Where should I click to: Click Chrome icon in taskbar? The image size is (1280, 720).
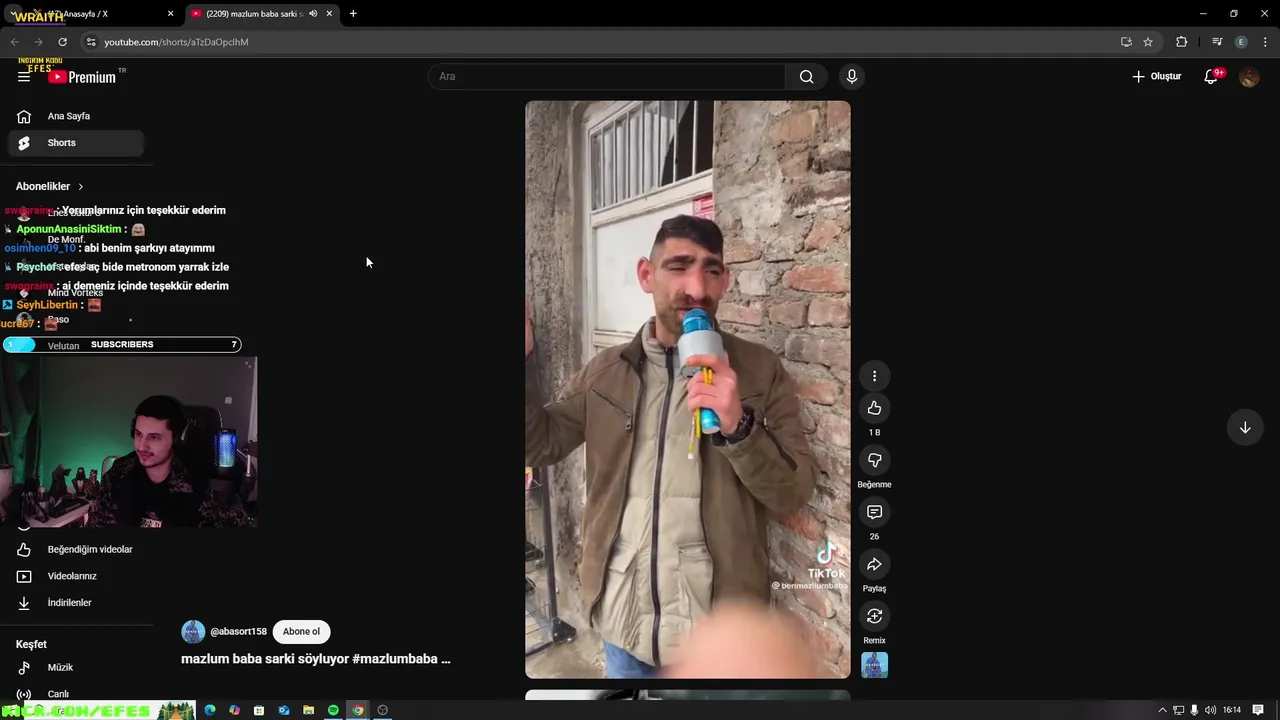pyautogui.click(x=357, y=710)
